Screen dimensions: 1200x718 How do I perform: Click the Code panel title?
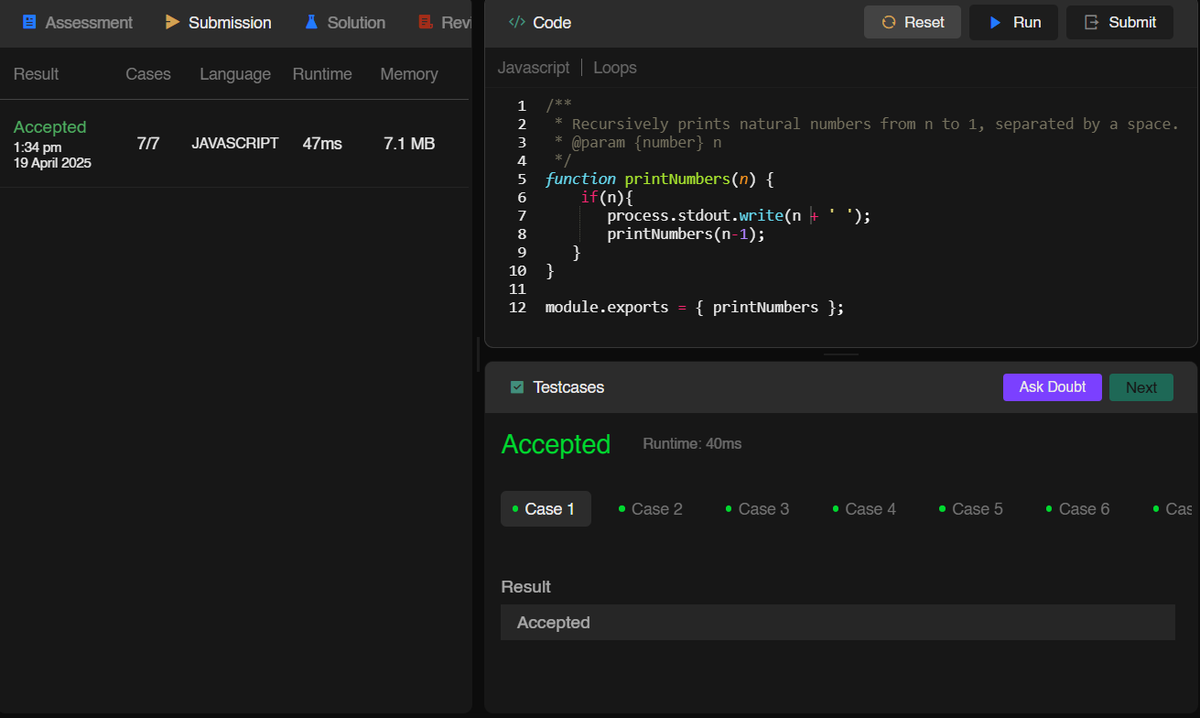tap(552, 22)
